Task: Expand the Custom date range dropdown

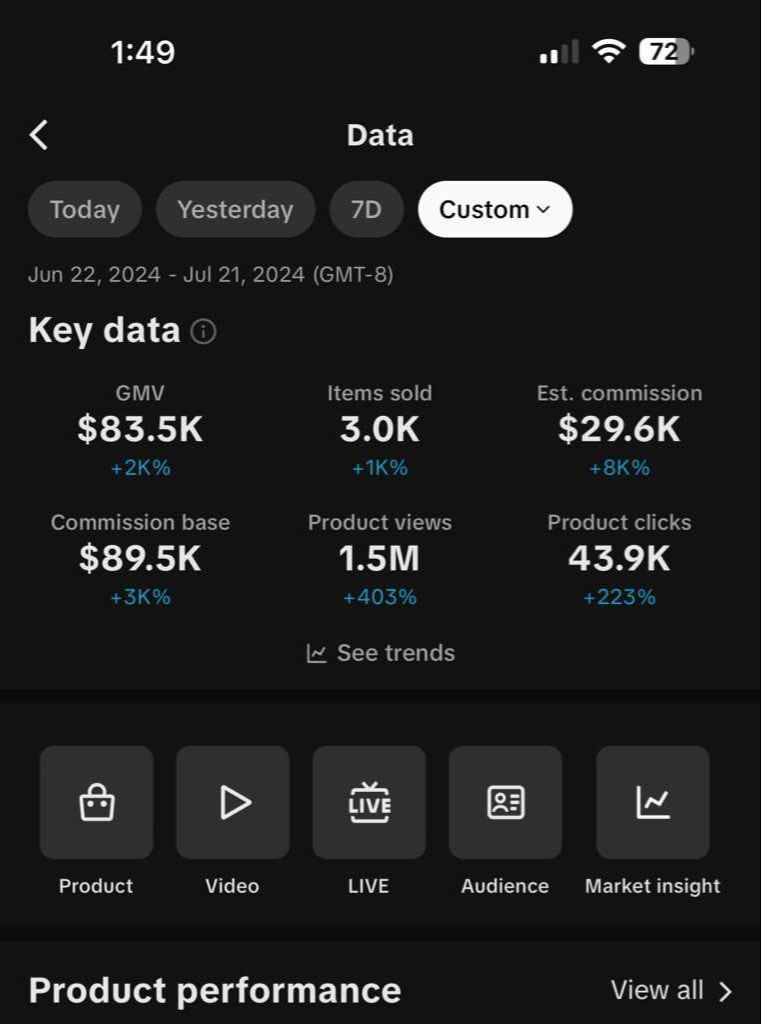Action: [x=495, y=209]
